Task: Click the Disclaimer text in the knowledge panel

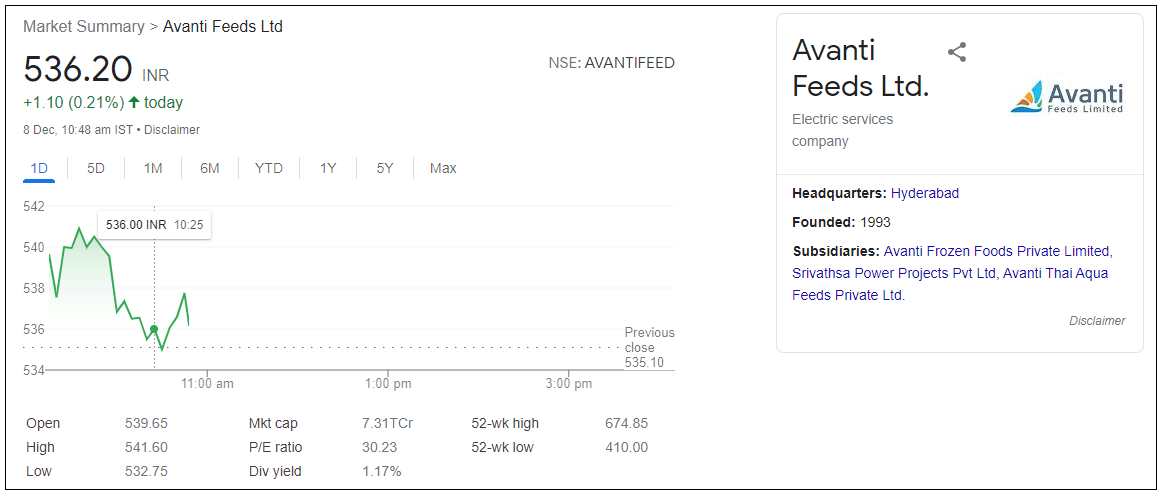Action: tap(1096, 321)
